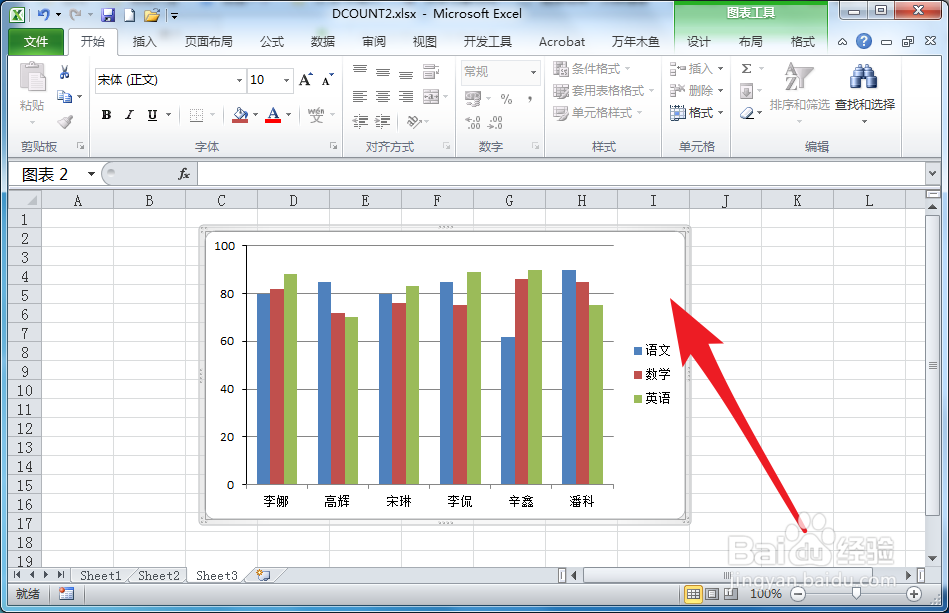Apply fill color with paint bucket
Viewport: 949px width, 613px height.
coord(240,114)
